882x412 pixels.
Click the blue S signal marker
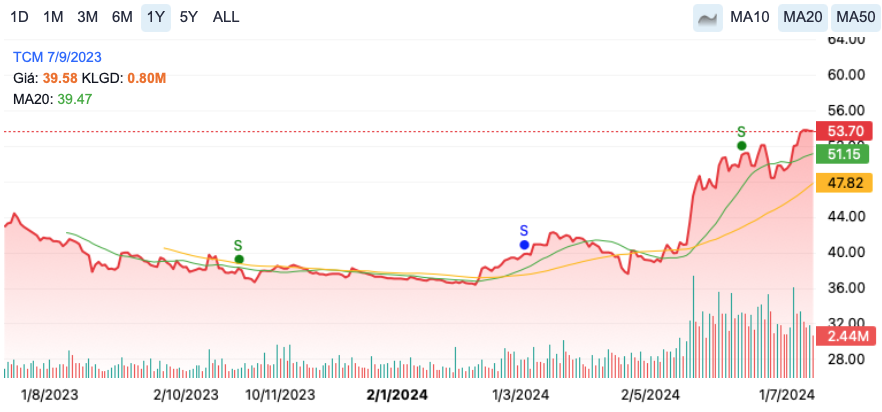[524, 244]
